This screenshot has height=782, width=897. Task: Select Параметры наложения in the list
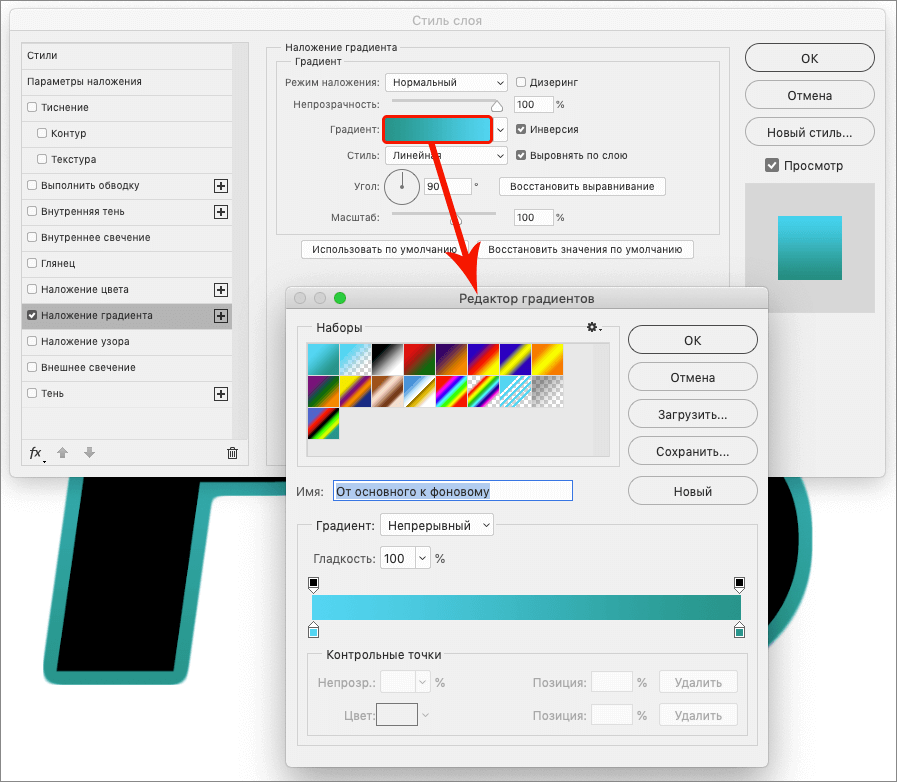(127, 81)
